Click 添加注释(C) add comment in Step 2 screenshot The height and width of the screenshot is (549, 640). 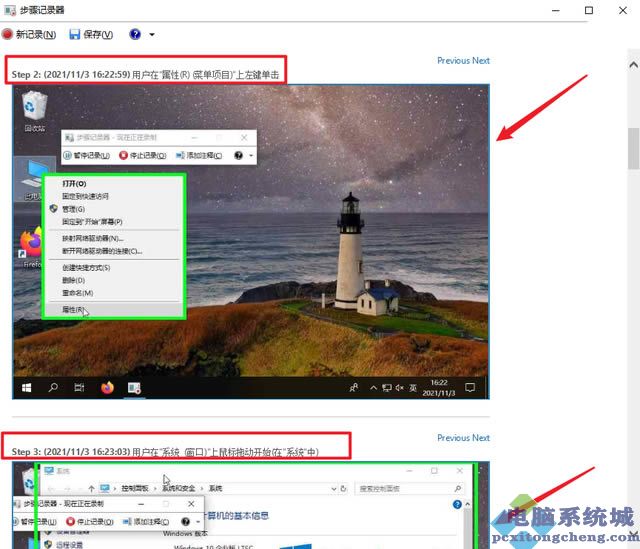pyautogui.click(x=199, y=156)
